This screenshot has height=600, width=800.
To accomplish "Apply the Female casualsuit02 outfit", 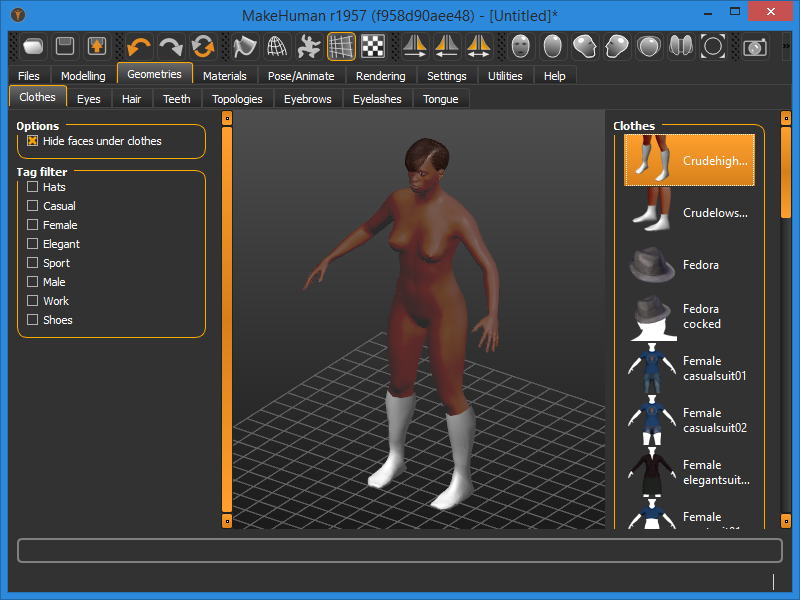I will (689, 420).
